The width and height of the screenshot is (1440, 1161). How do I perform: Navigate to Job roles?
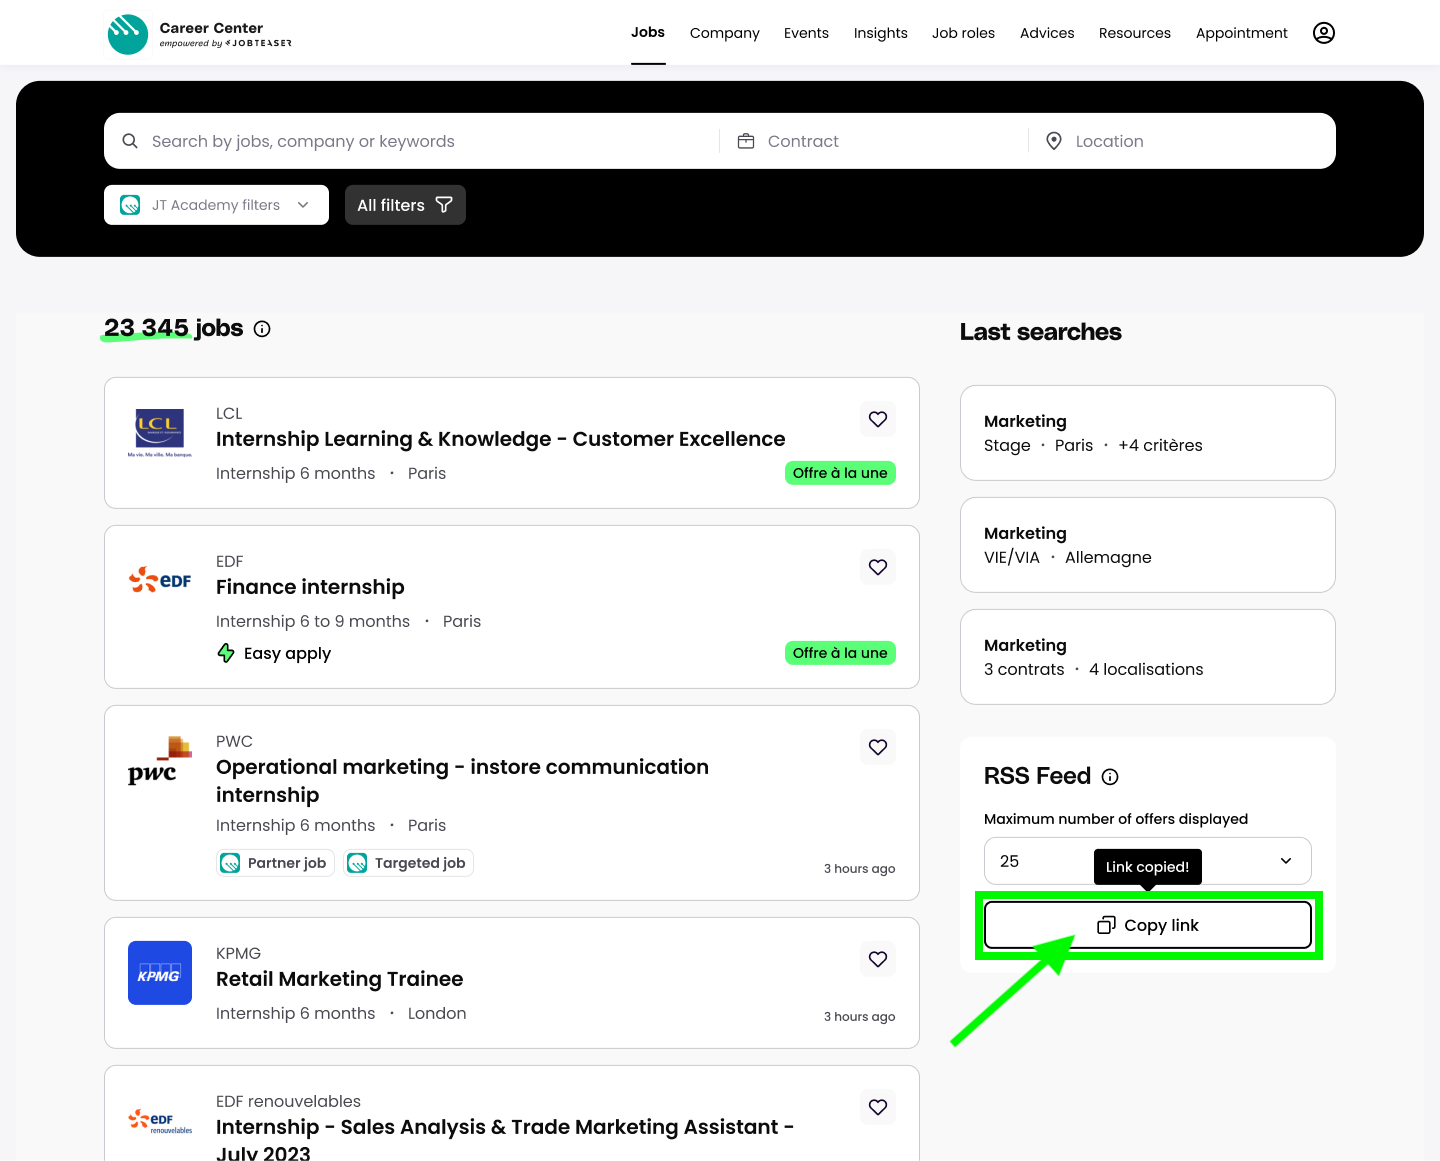(x=963, y=33)
